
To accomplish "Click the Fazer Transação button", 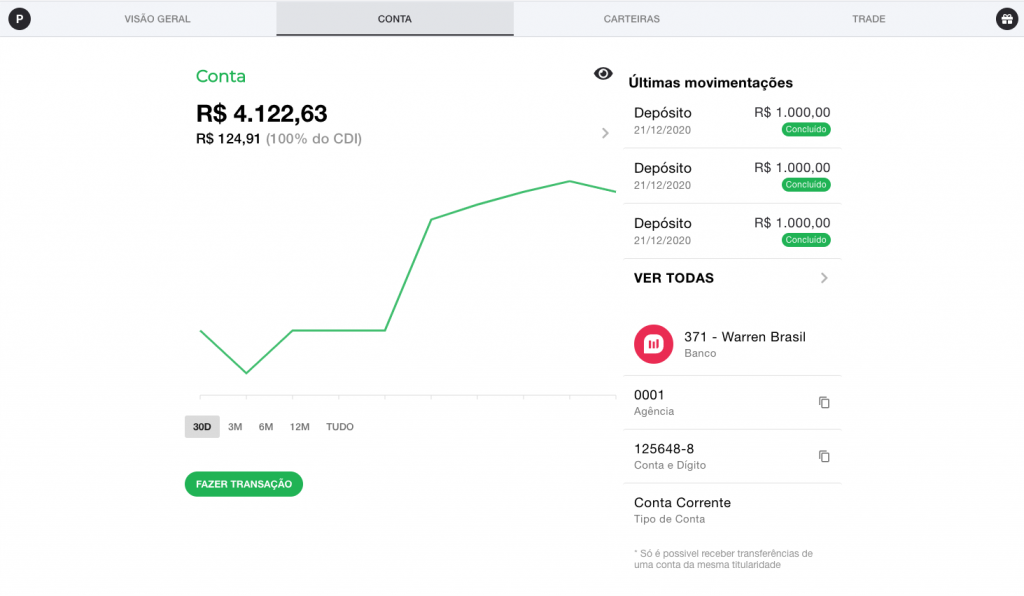I will tap(243, 484).
